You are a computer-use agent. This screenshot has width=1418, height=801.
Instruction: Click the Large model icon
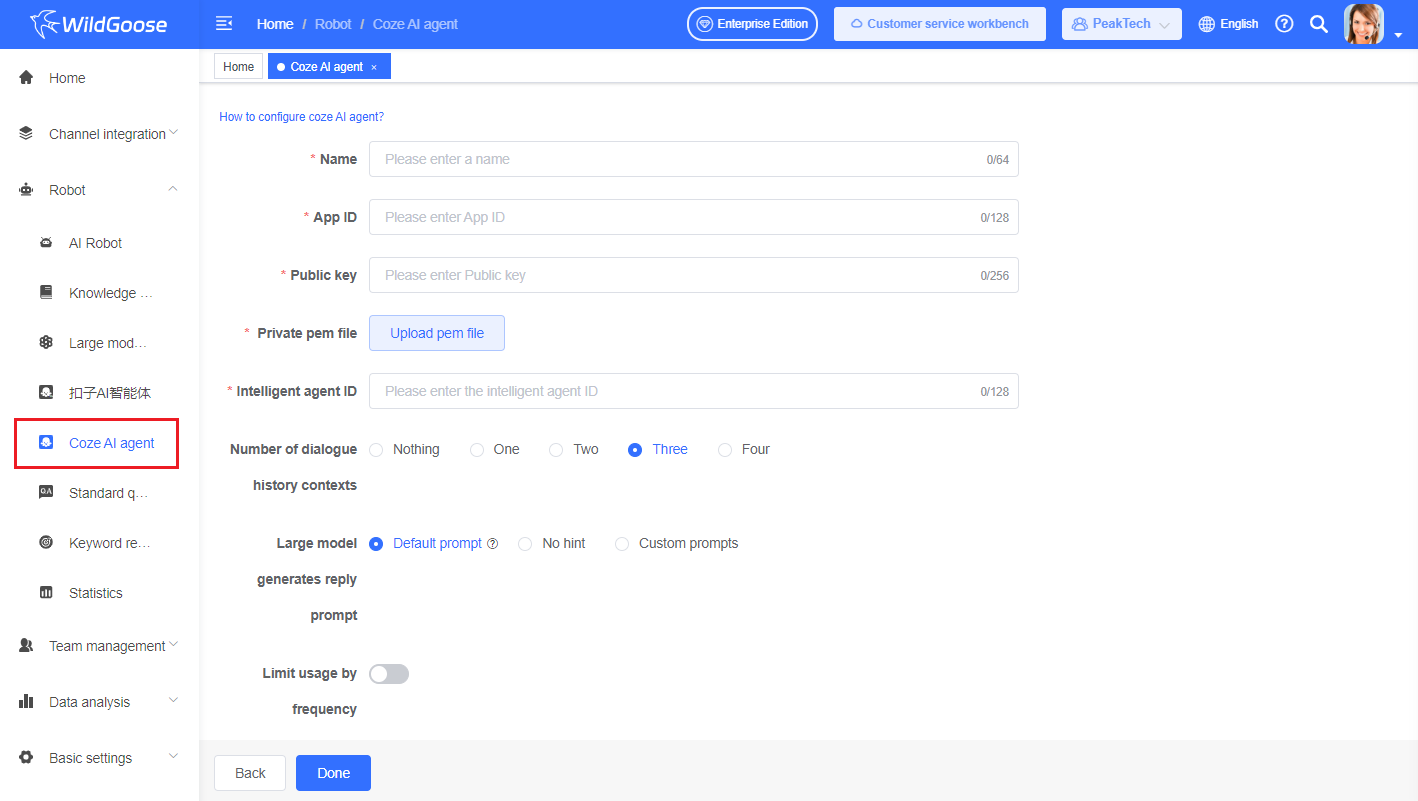coord(46,343)
